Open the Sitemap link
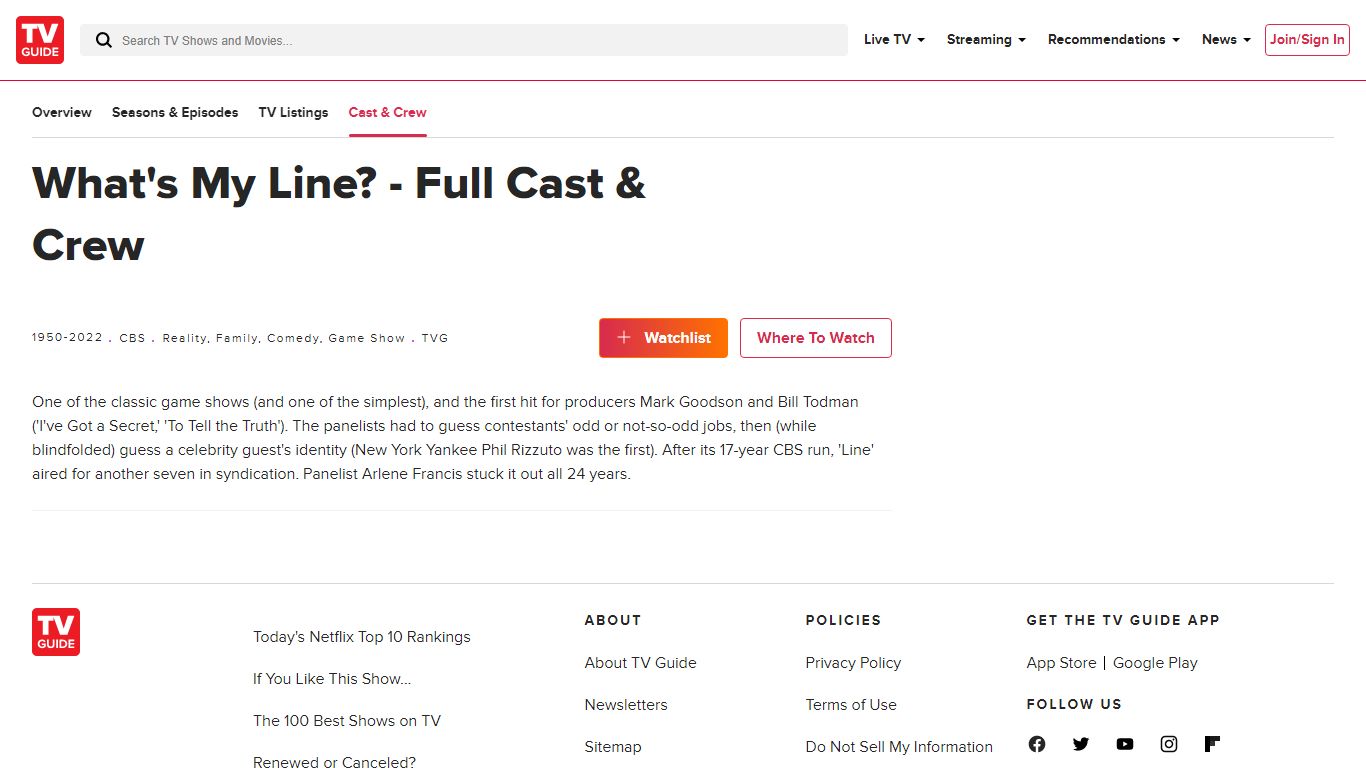 [x=613, y=747]
